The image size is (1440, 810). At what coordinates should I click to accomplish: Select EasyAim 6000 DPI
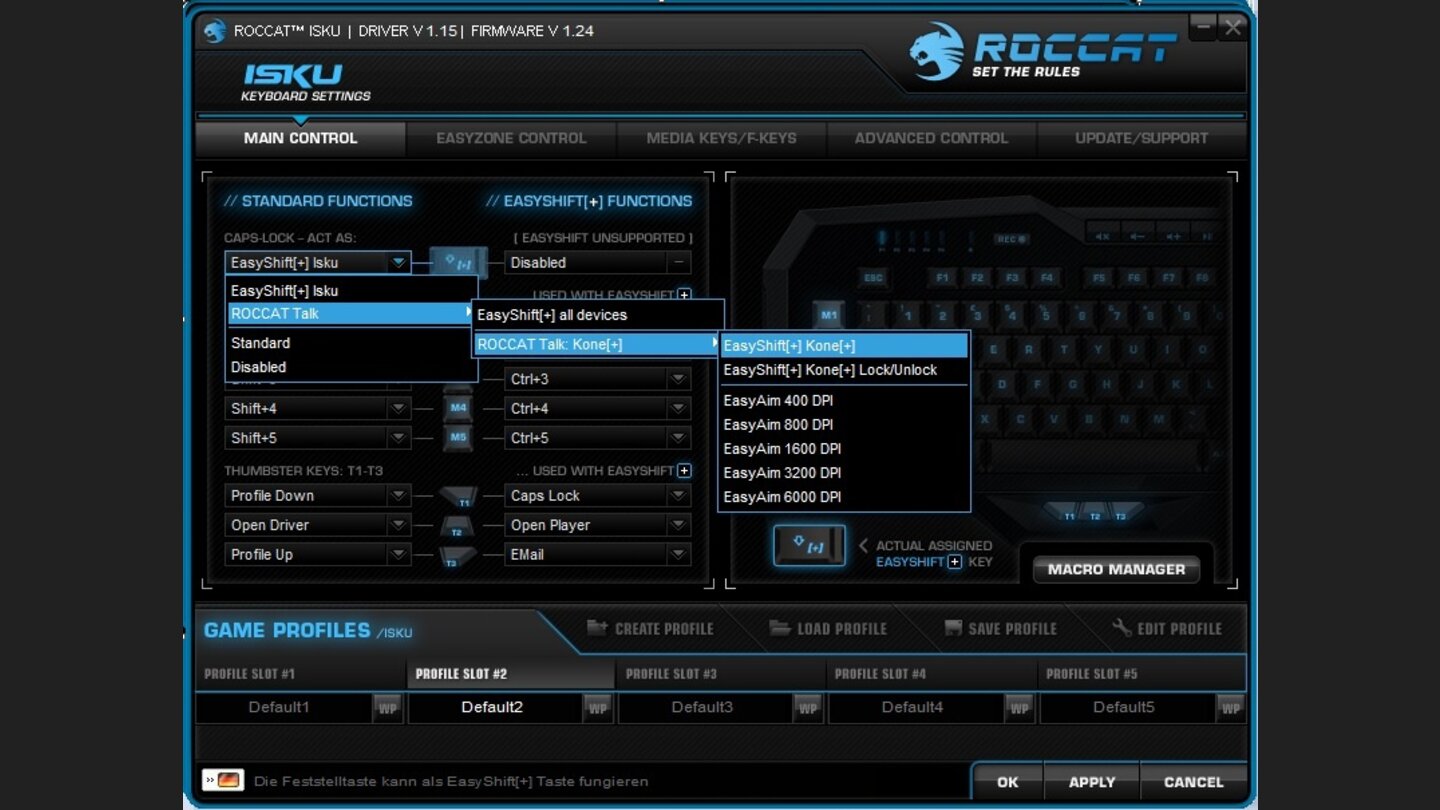point(844,497)
